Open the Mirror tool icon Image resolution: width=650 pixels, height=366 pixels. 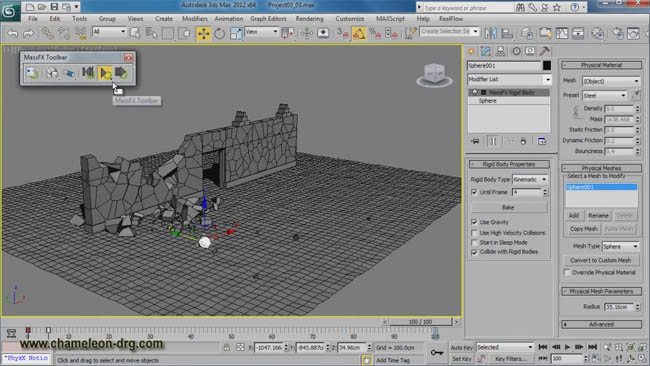(490, 34)
